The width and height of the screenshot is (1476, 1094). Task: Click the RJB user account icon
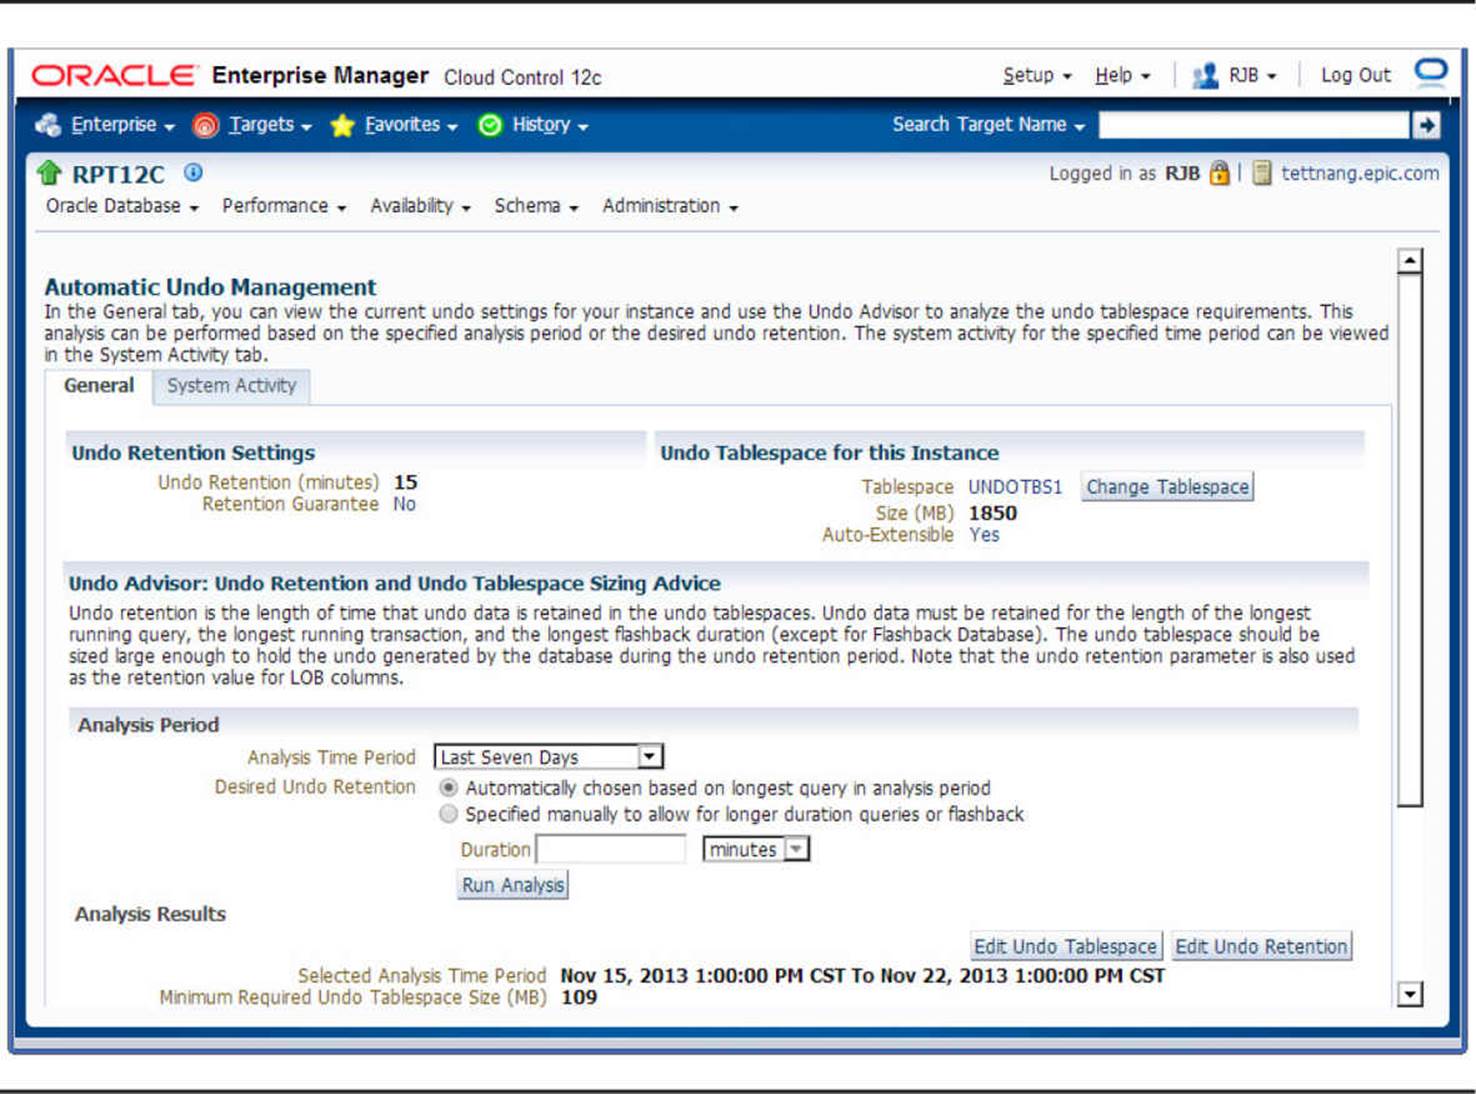(x=1205, y=76)
